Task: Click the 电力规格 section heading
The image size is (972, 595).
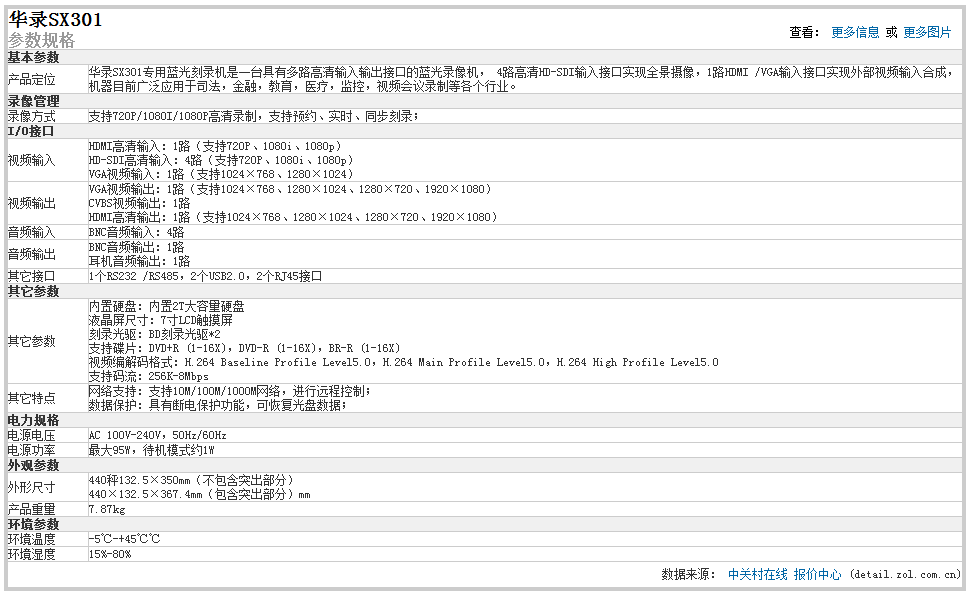Action: click(x=33, y=420)
